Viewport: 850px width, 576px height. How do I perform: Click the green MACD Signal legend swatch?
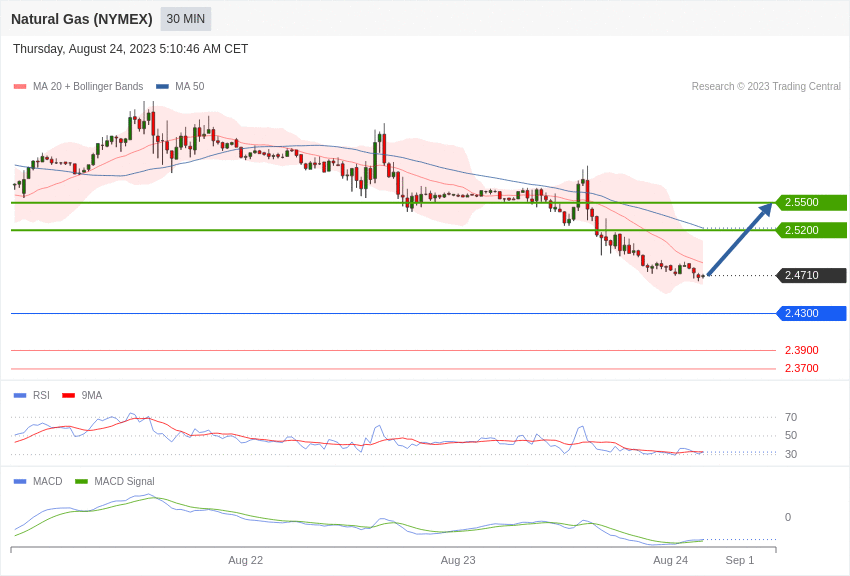[81, 481]
